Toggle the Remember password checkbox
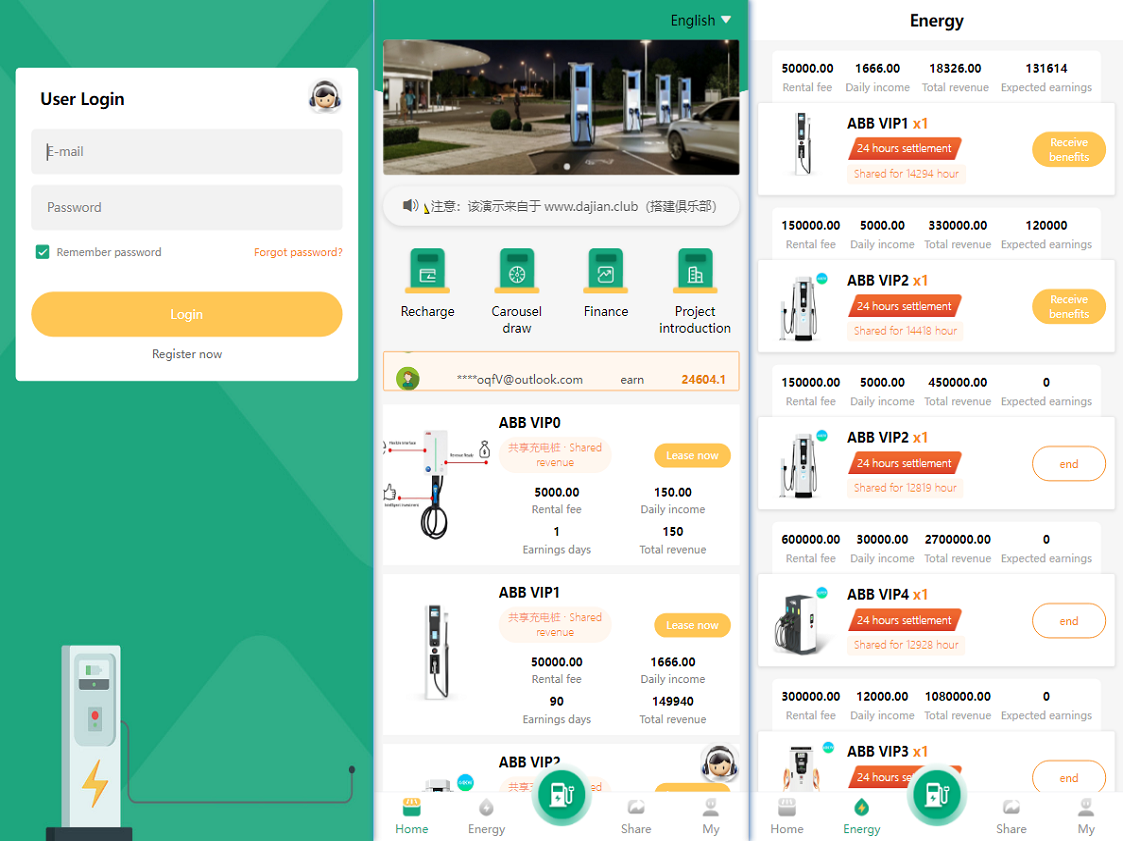The height and width of the screenshot is (841, 1123). 42,251
